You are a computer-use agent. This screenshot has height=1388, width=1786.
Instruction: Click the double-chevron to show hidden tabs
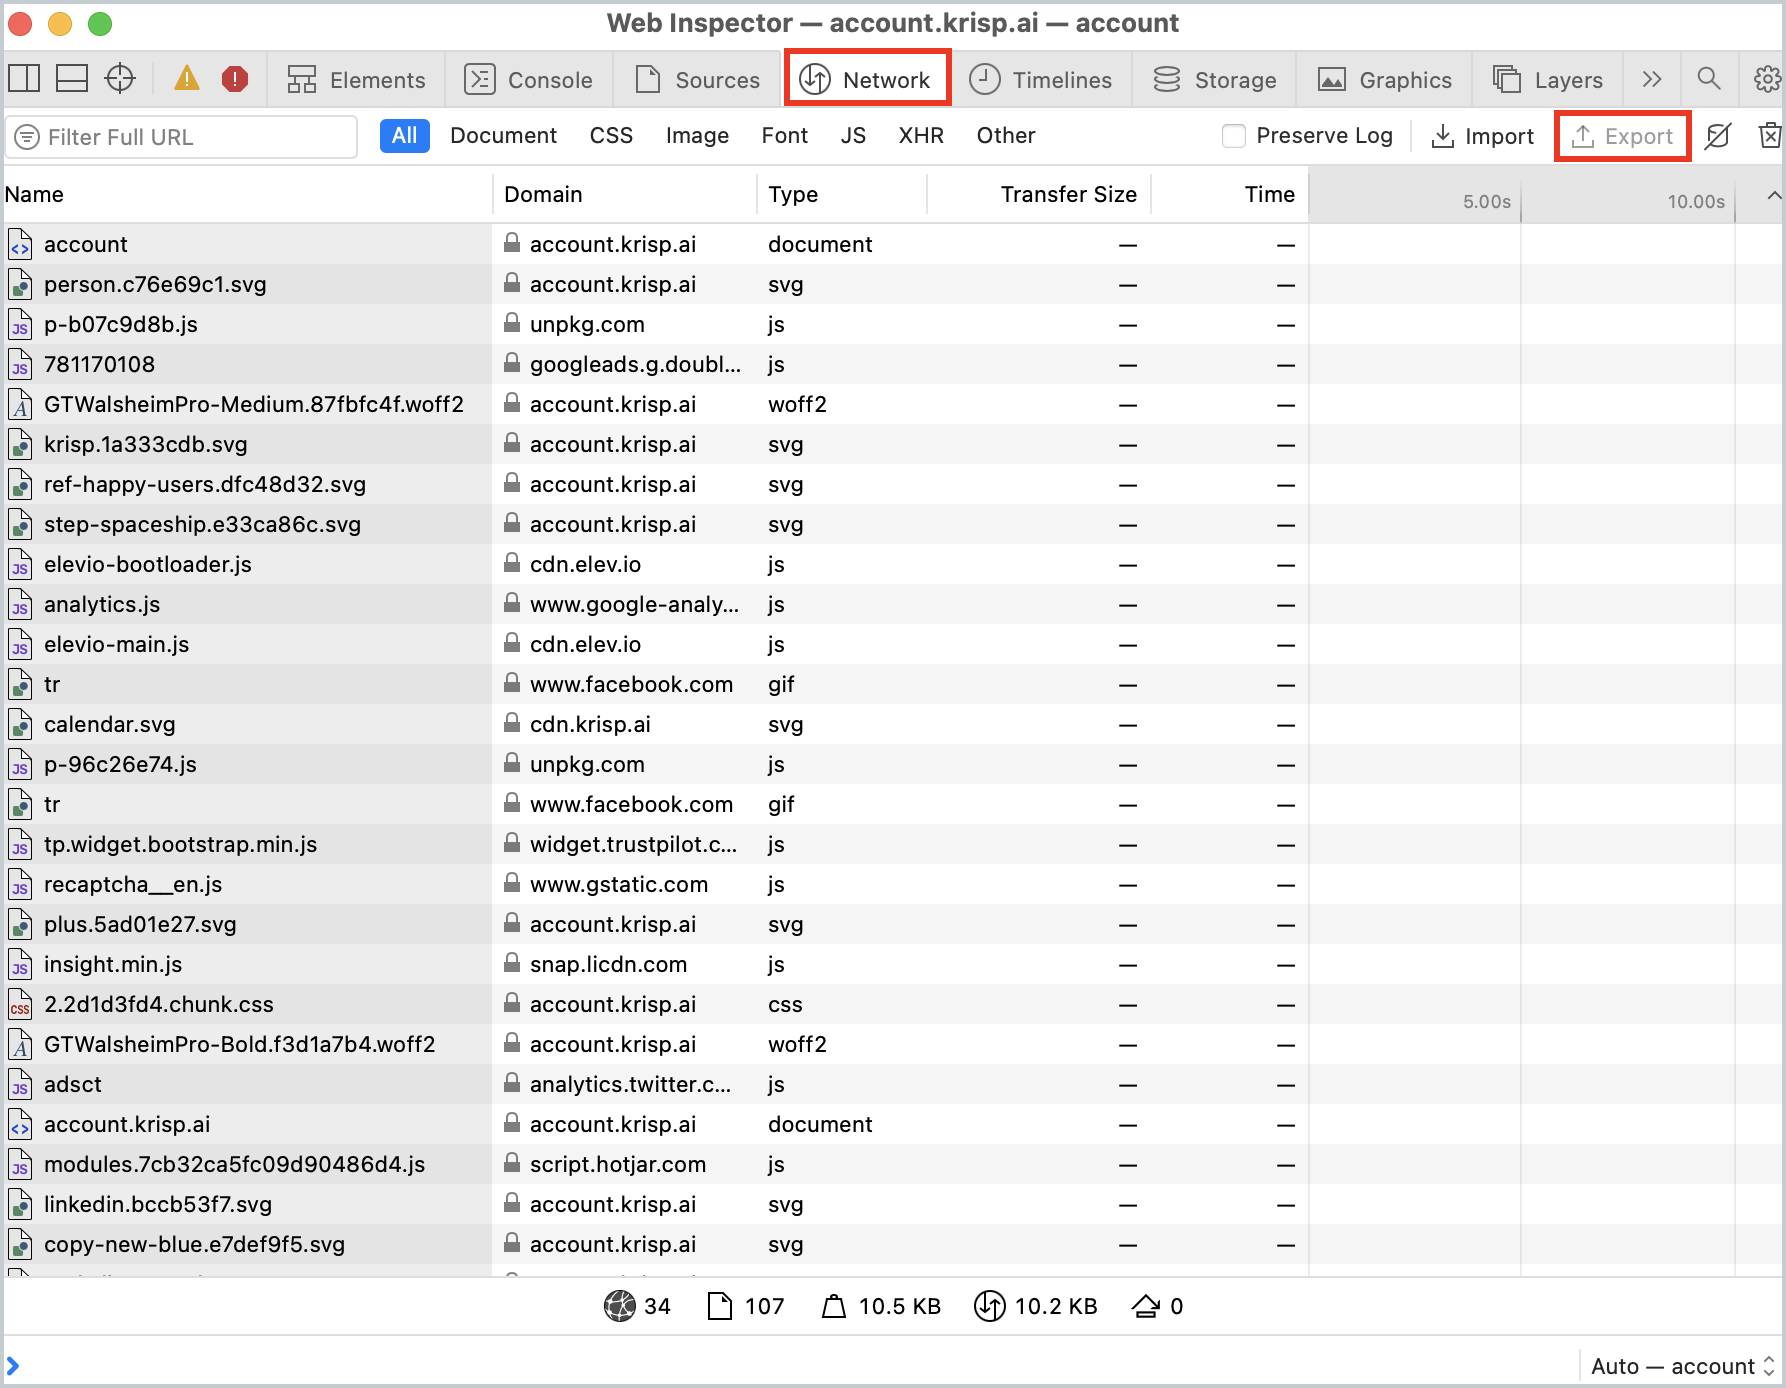point(1651,79)
